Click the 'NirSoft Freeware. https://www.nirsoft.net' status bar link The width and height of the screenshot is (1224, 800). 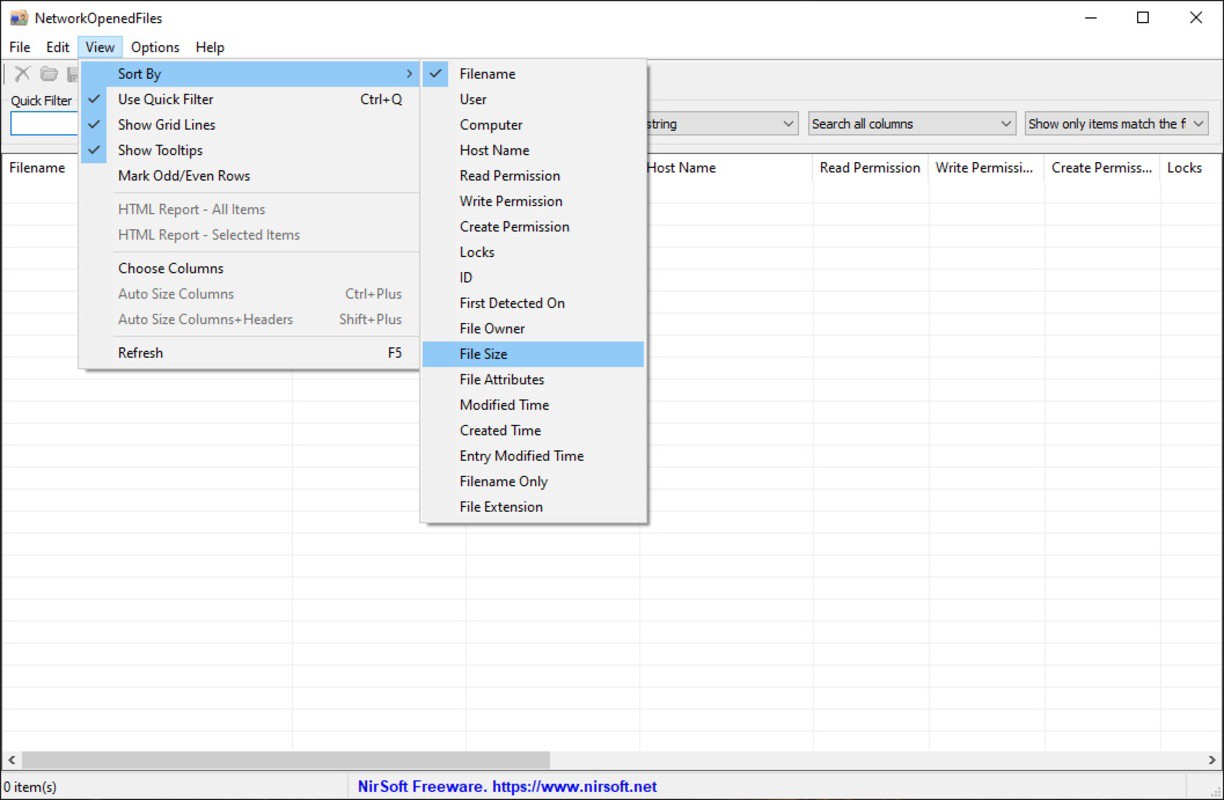507,787
